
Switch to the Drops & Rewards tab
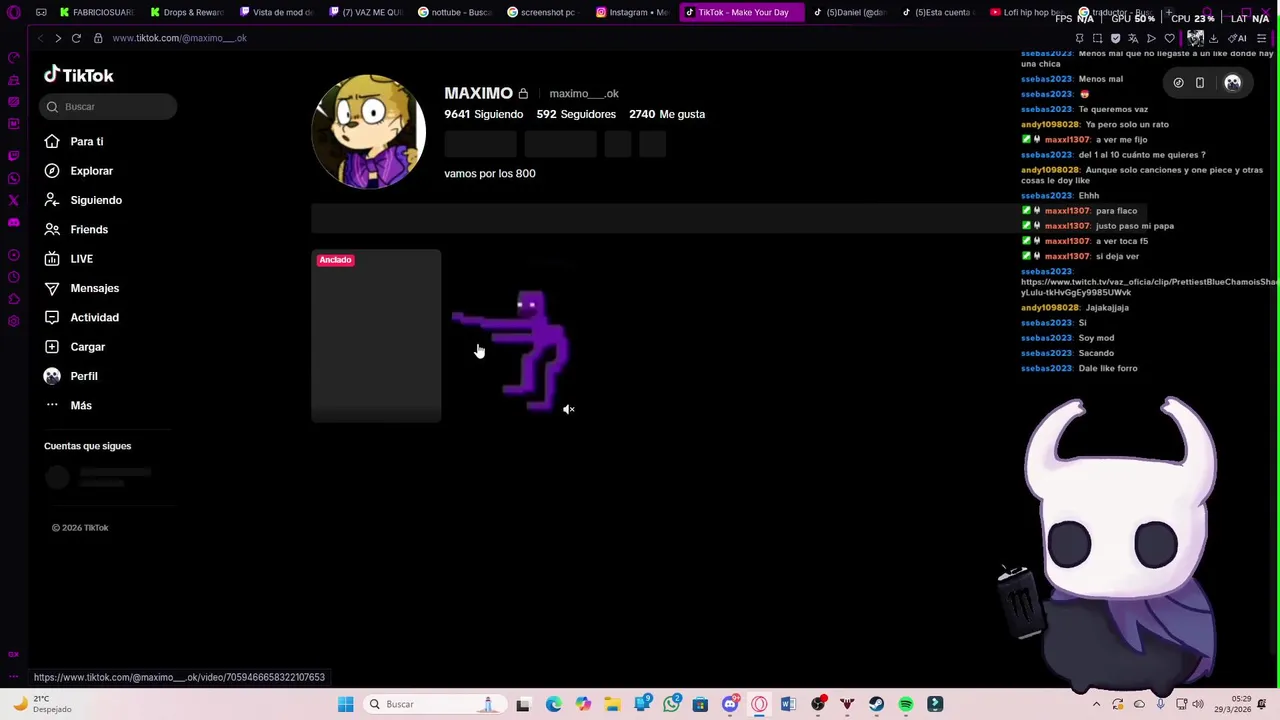(187, 12)
